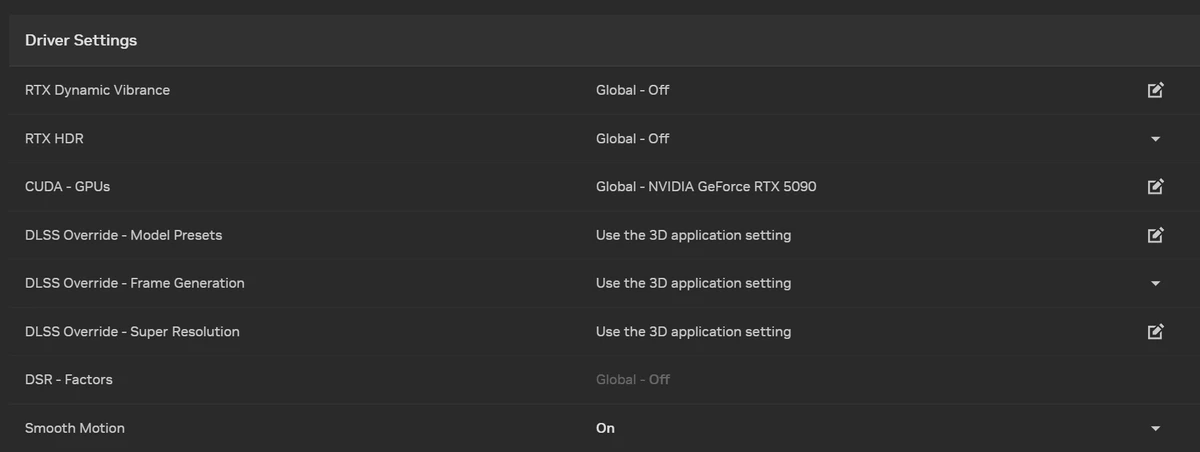
Task: Expand the Smooth Motion dropdown arrow
Action: point(1155,429)
